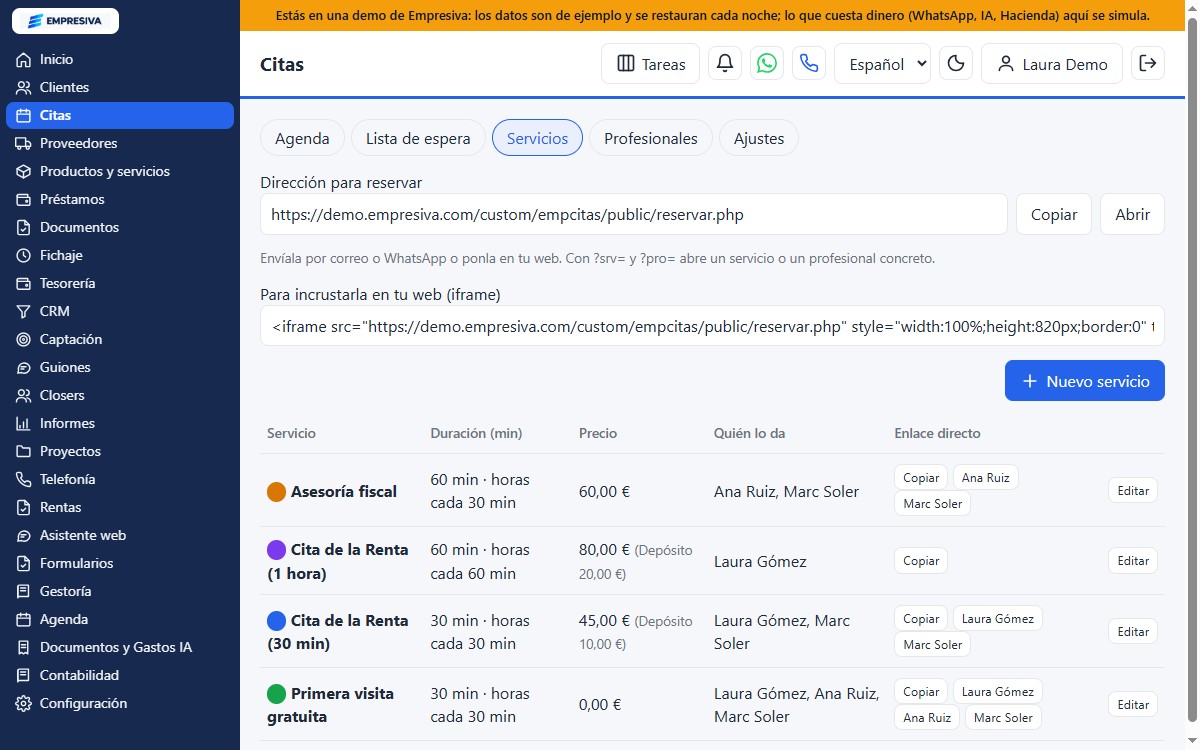Click the Nuevo servicio button
1200x750 pixels.
[x=1085, y=381]
